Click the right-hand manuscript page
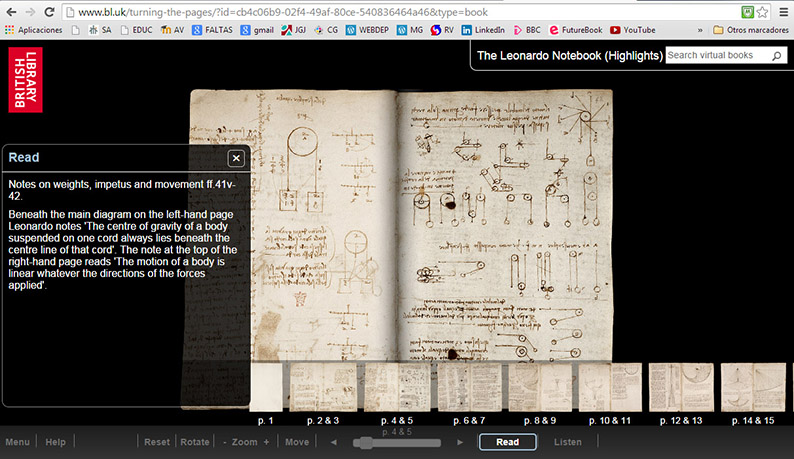This screenshot has width=794, height=459. coord(505,225)
